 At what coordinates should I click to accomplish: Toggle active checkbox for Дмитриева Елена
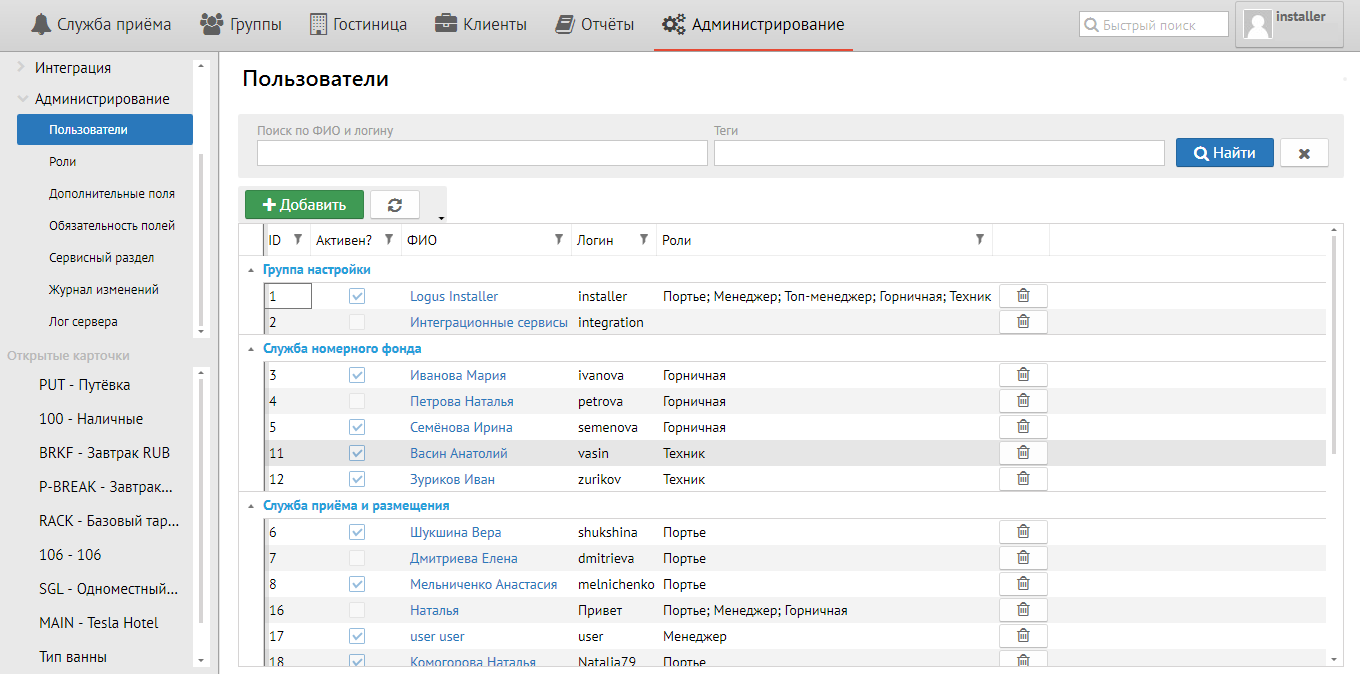357,558
